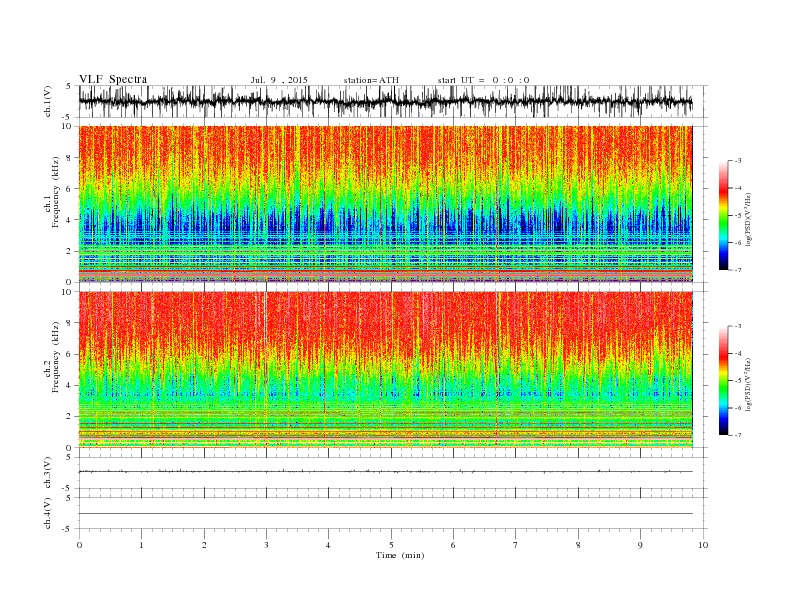Click the time axis tick label "6"
Image resolution: width=792 pixels, height=612 pixels.
pos(453,545)
